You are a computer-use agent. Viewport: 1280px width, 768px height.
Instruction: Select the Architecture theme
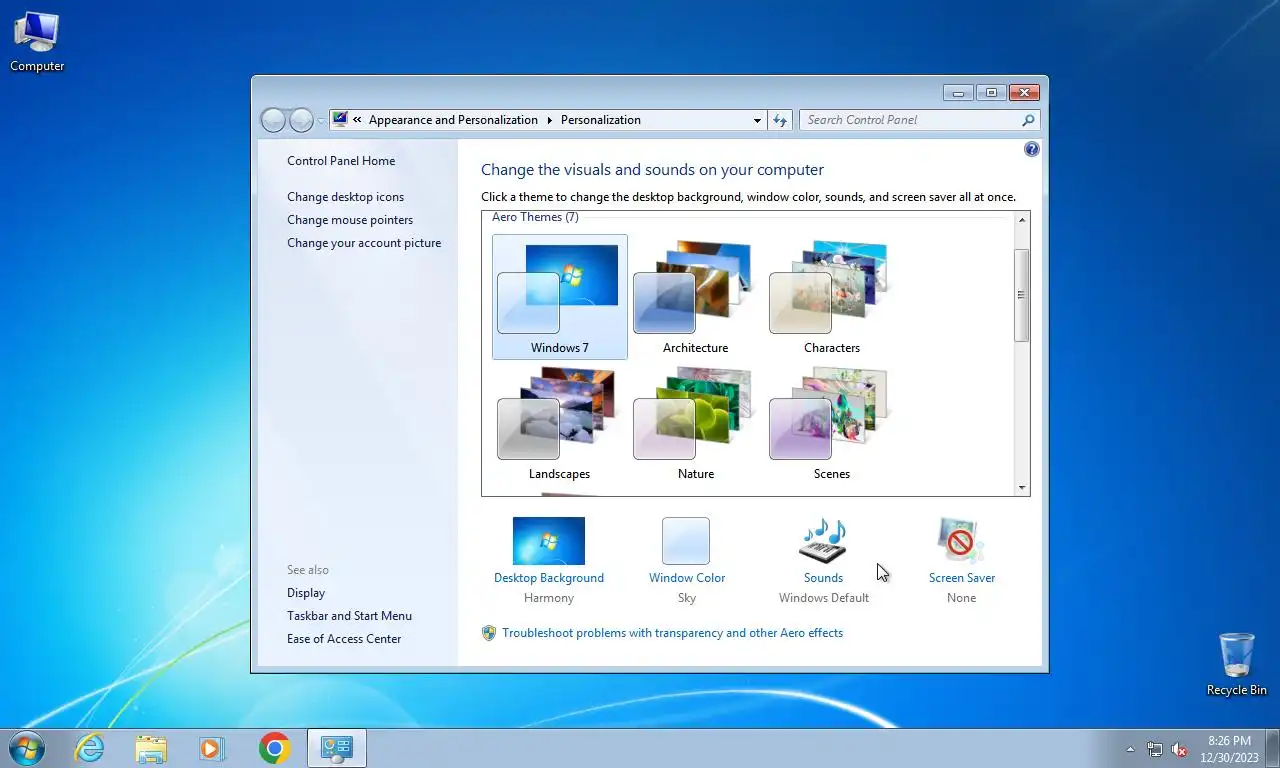pos(696,297)
